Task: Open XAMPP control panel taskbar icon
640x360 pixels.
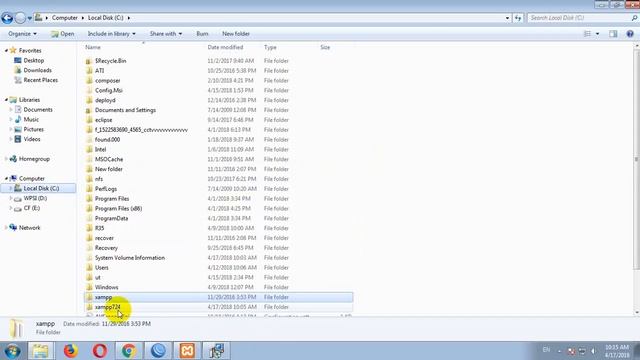Action: [x=187, y=351]
